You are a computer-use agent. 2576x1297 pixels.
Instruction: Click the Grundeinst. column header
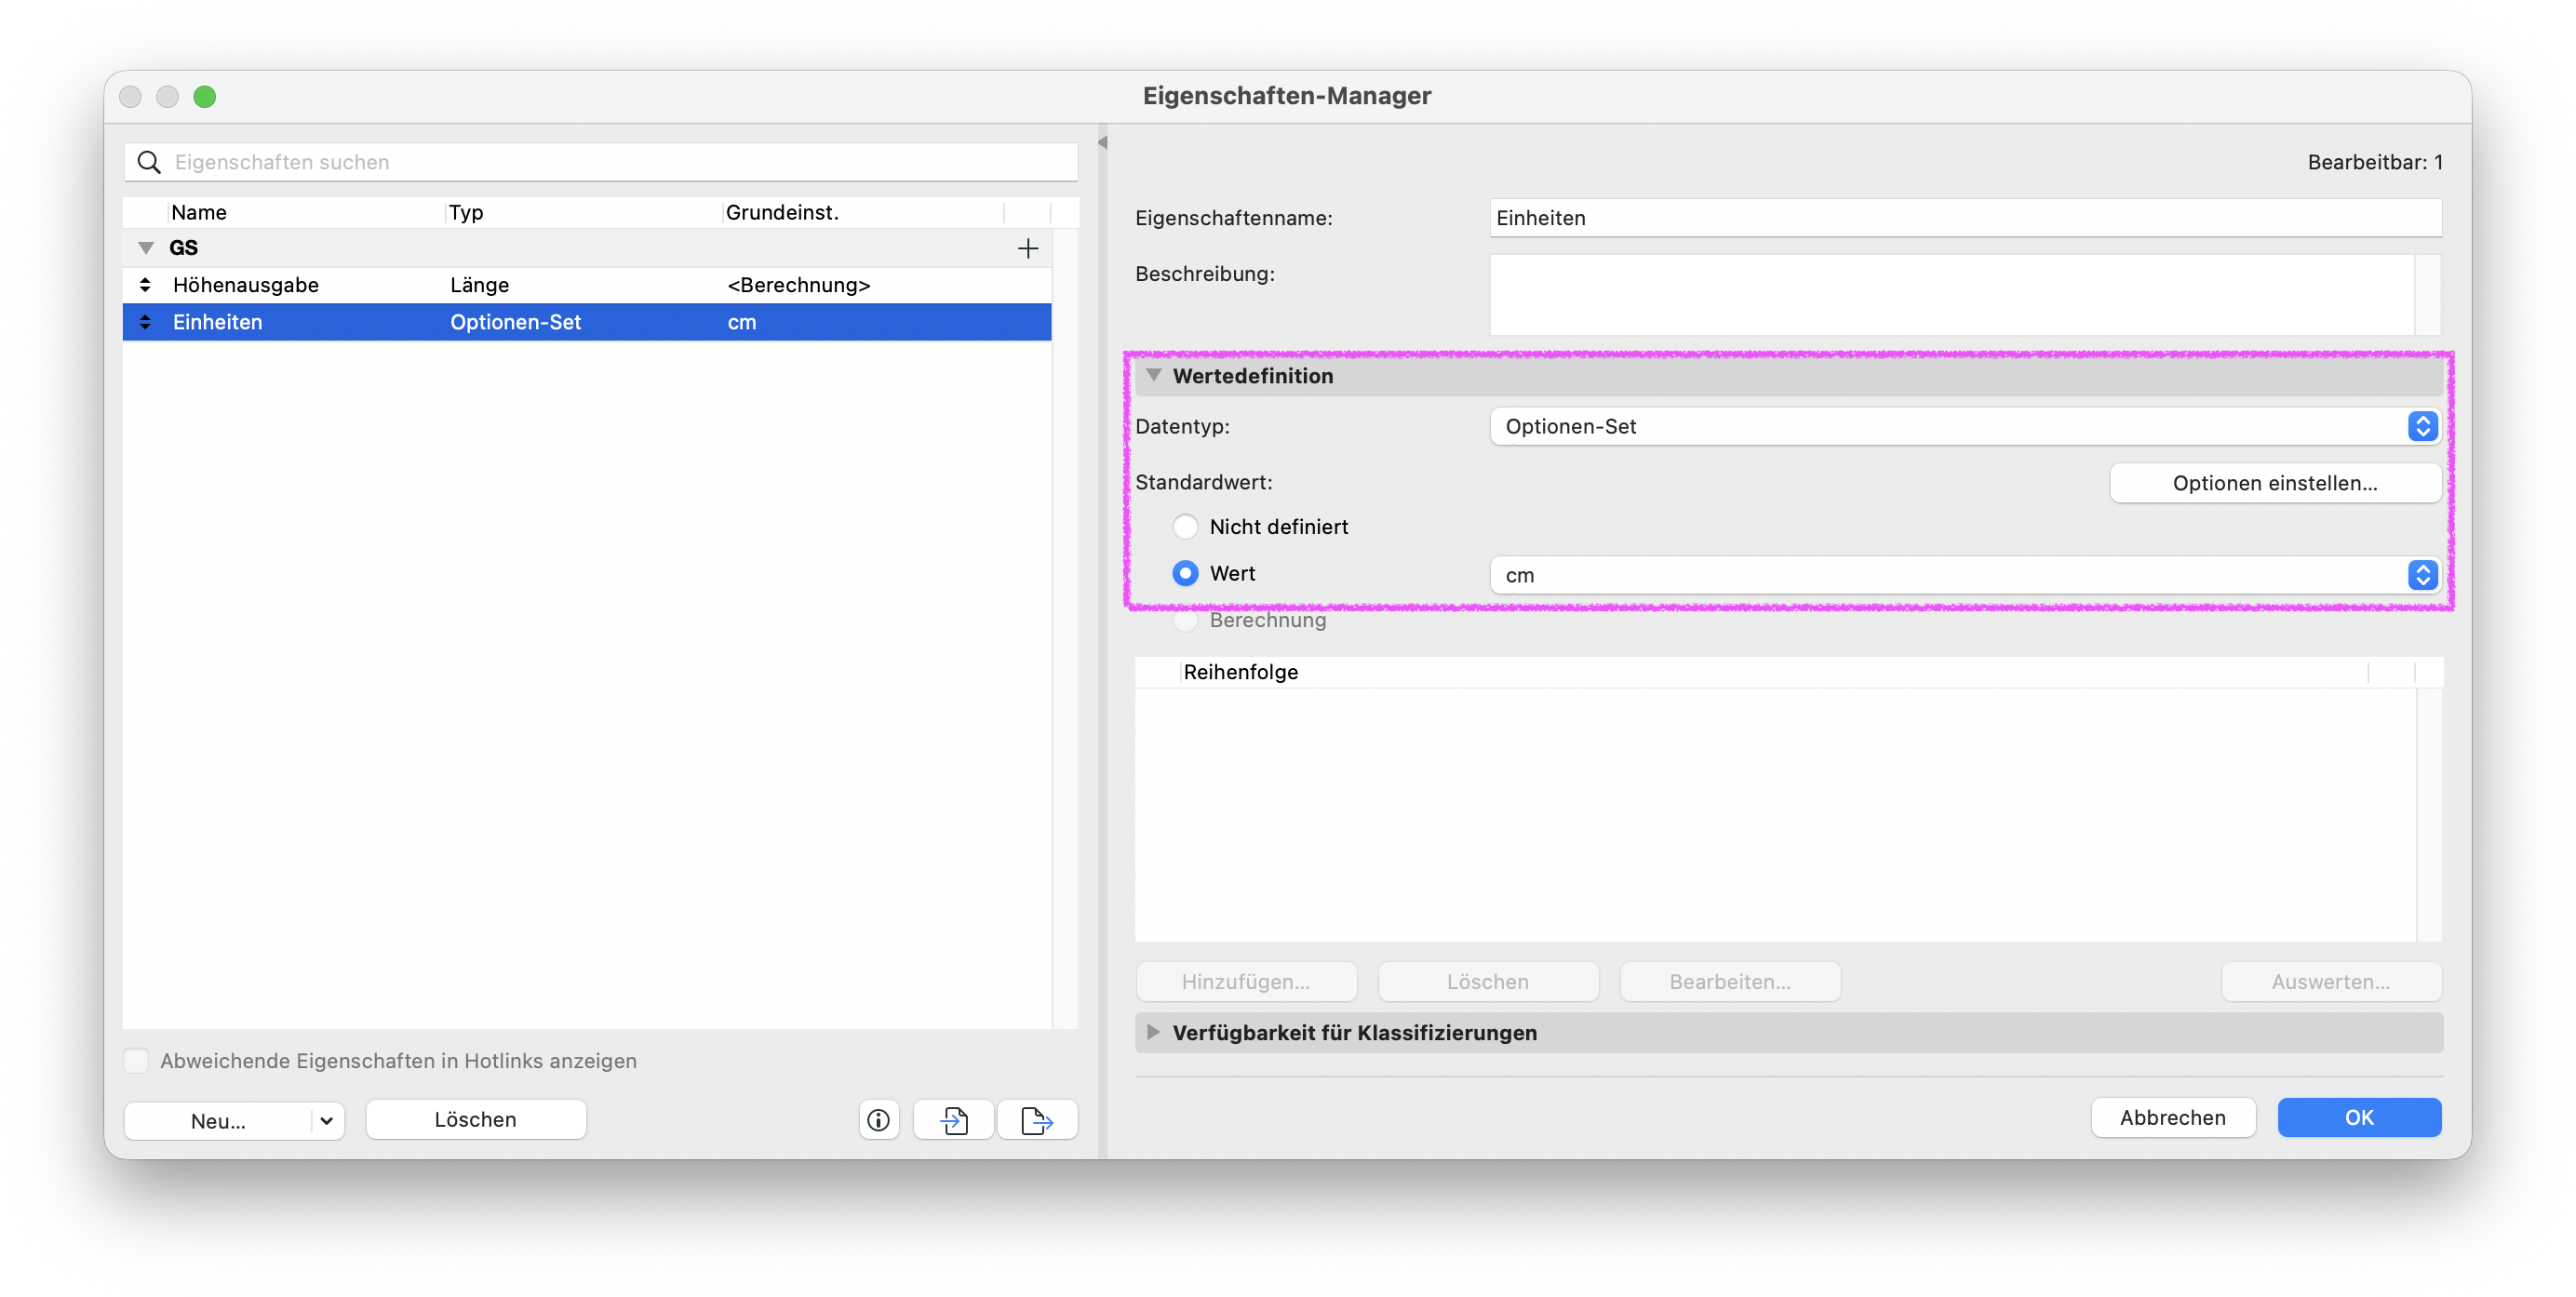coord(863,212)
